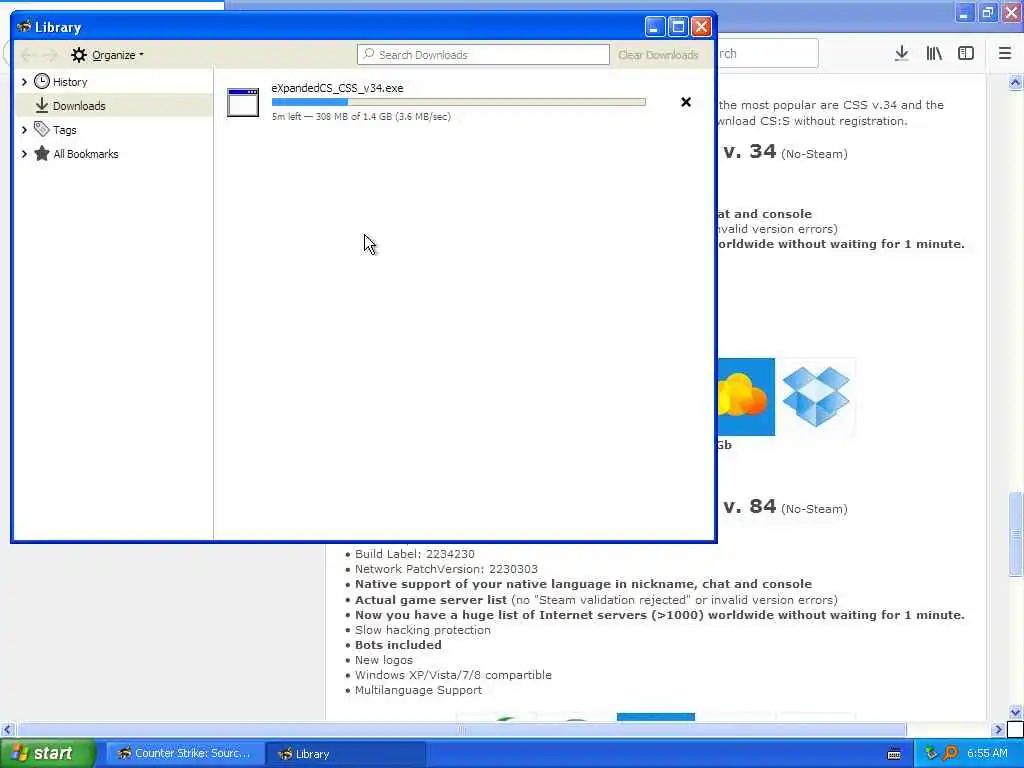Click the network tray icon
Image resolution: width=1024 pixels, height=768 pixels.
(931, 754)
